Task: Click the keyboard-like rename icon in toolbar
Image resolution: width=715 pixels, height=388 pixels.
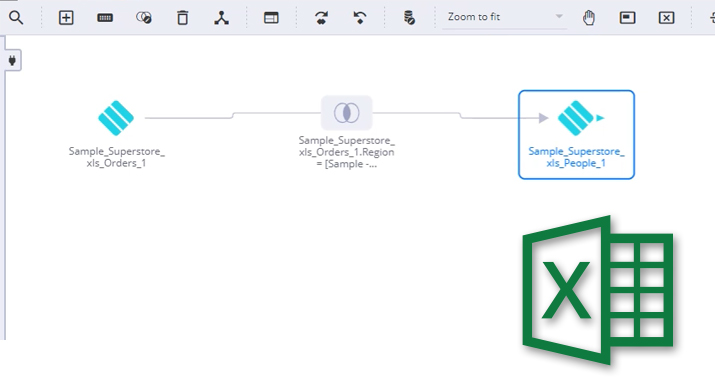Action: tap(105, 18)
